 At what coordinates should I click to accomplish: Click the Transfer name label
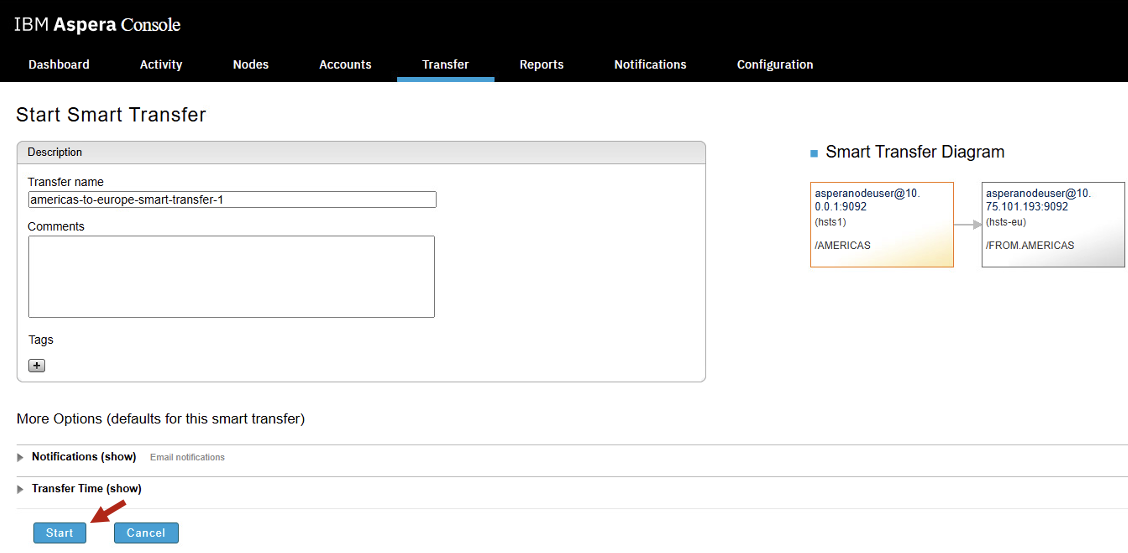click(65, 182)
